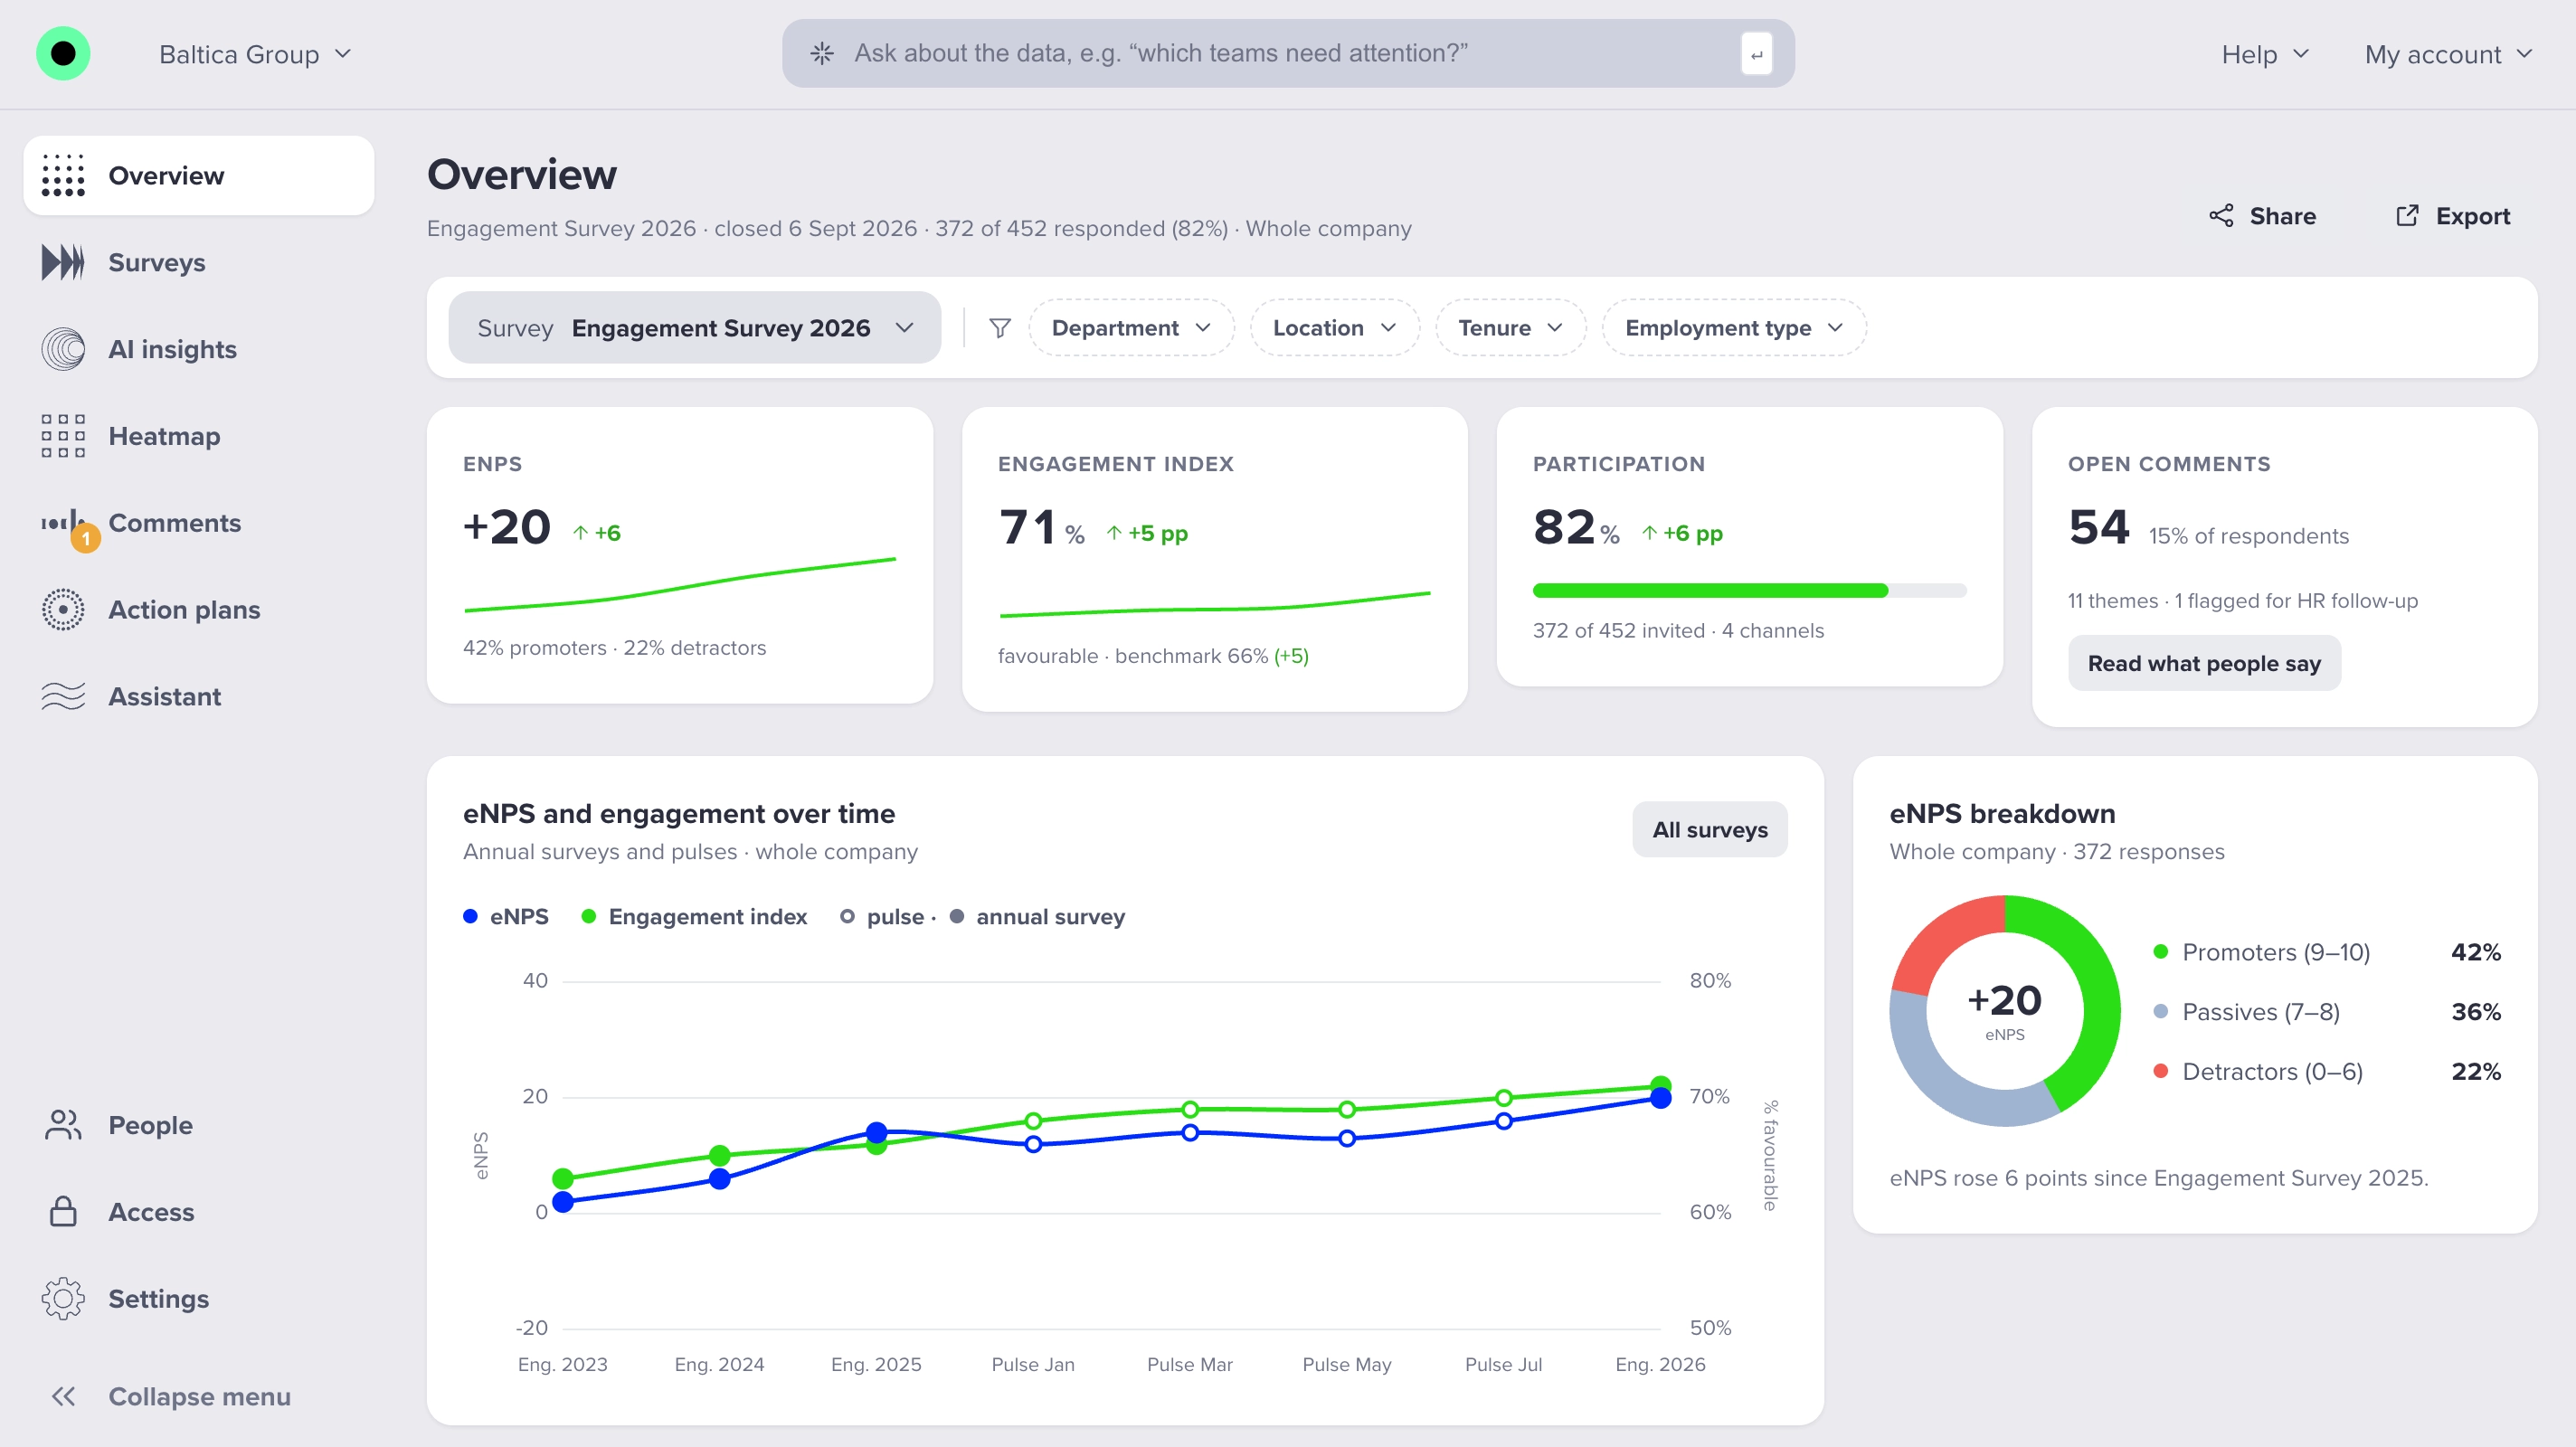Image resolution: width=2576 pixels, height=1447 pixels.
Task: Click the sparkle icon in the search bar
Action: [822, 53]
